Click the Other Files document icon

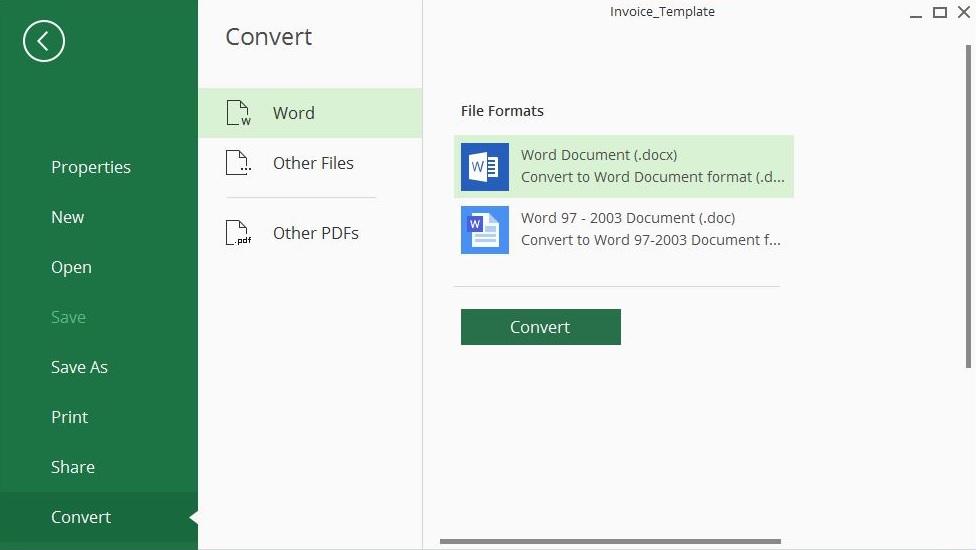click(238, 163)
